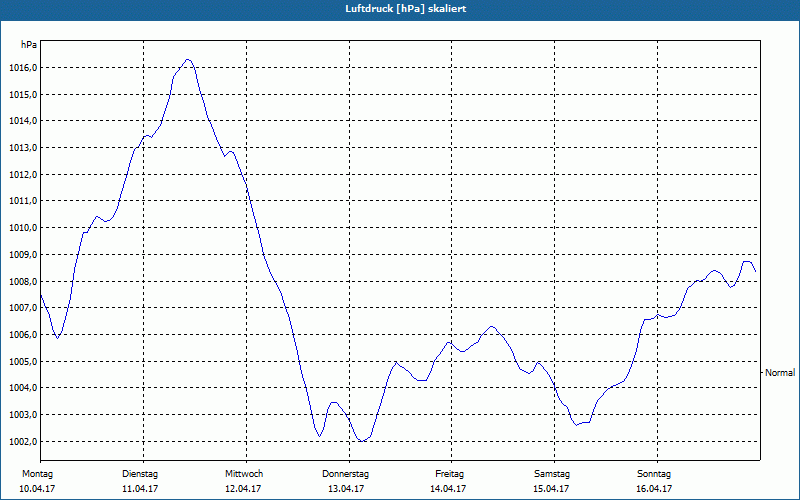
Task: Click the 'Montag' day label
Action: click(x=37, y=474)
